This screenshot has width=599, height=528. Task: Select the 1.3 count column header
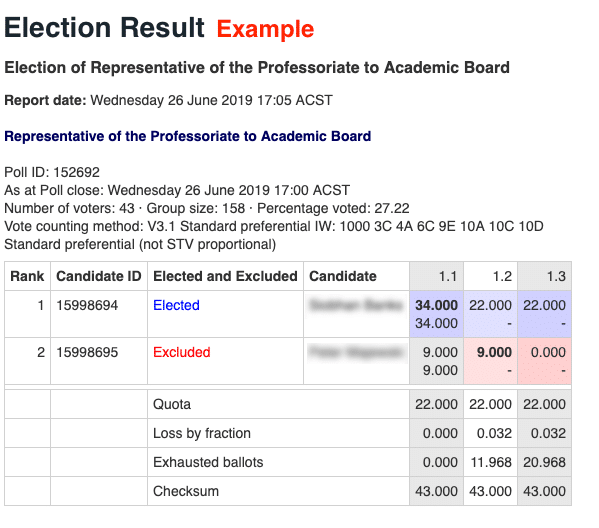pos(556,276)
